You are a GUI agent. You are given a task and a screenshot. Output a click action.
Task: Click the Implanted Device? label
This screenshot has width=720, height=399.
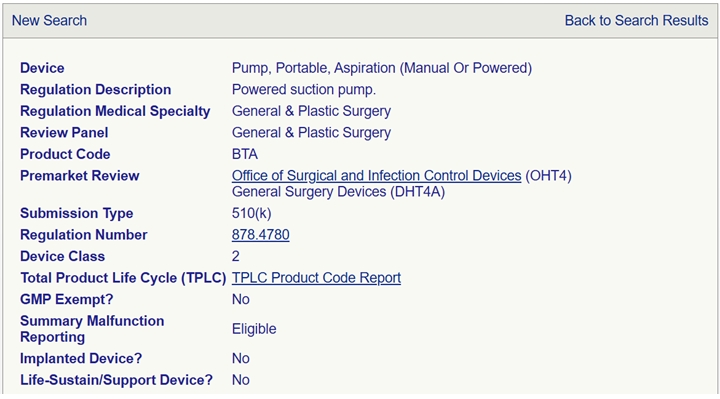[x=81, y=359]
